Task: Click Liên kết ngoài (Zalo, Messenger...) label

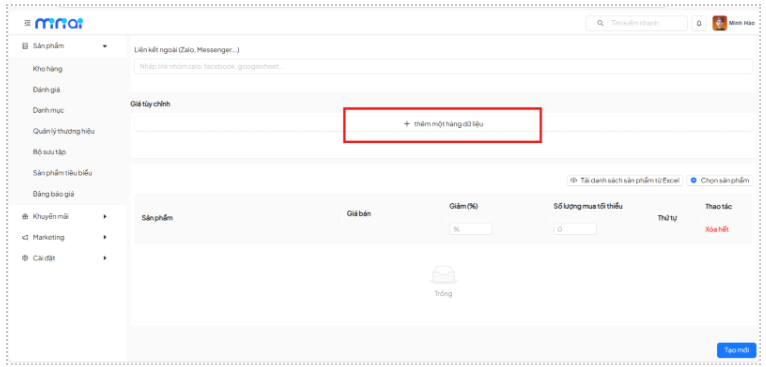Action: 187,50
